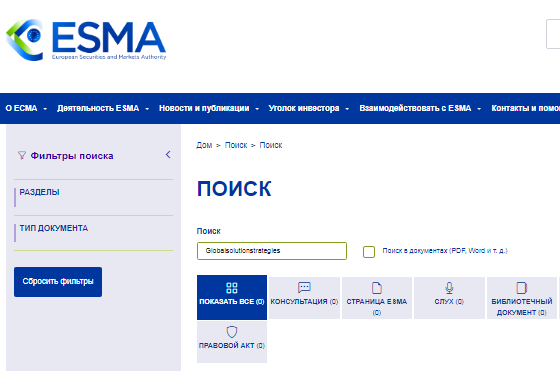Click the filter funnel icon
This screenshot has height=371, width=560.
[x=22, y=155]
